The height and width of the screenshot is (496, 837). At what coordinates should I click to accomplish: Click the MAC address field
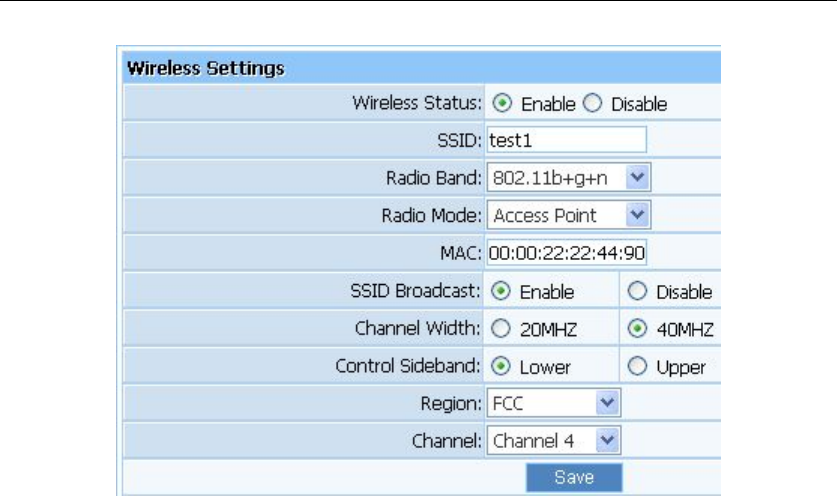[566, 253]
